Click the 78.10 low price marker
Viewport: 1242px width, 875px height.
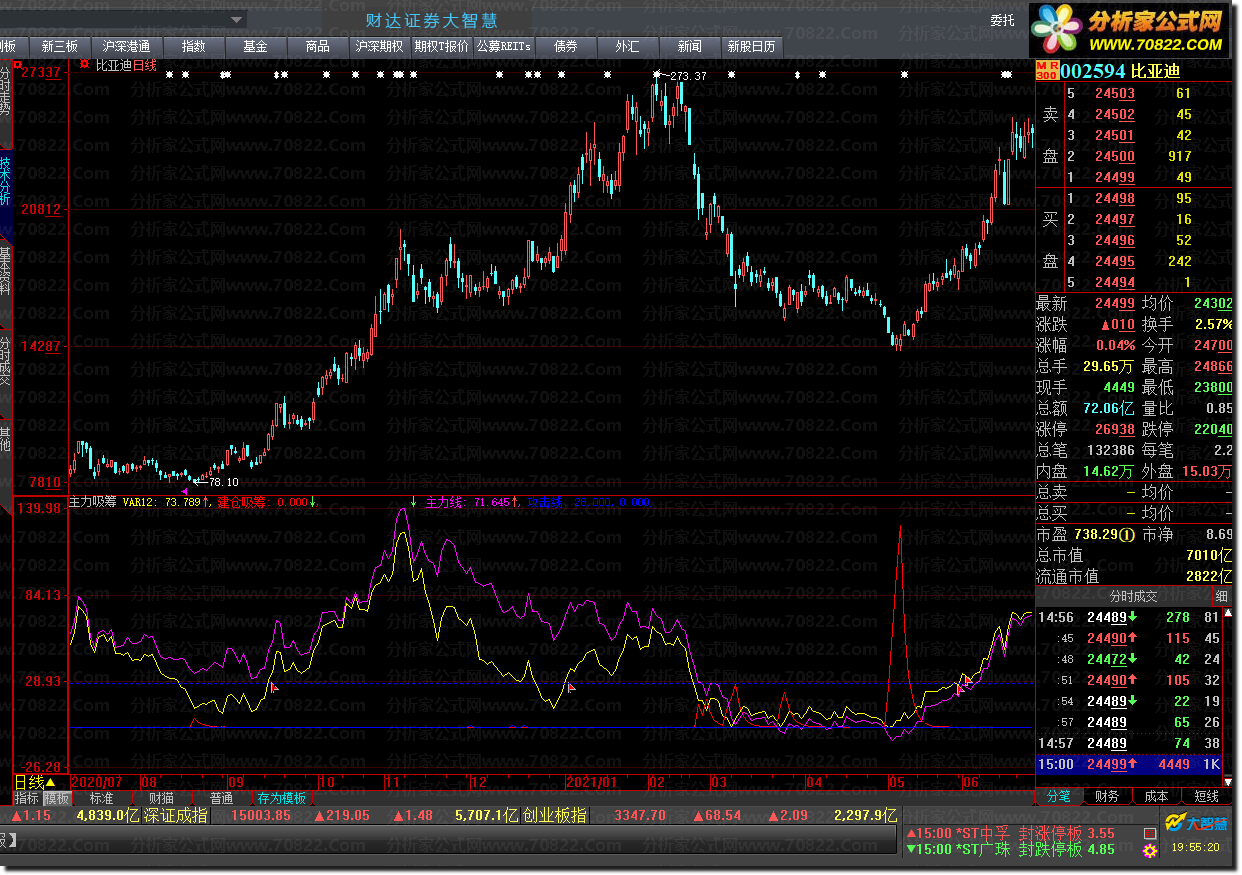coord(223,482)
